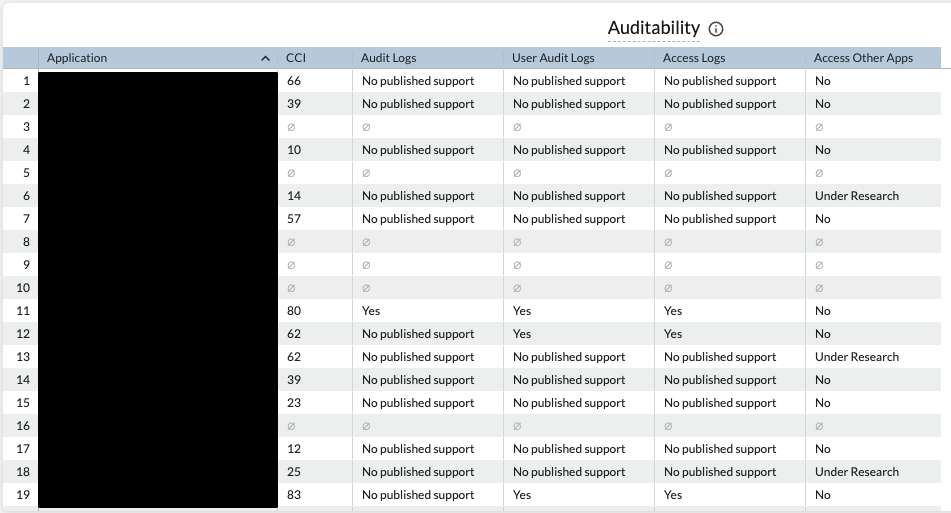Sort by the CCI column header
This screenshot has width=951, height=513.
click(296, 58)
